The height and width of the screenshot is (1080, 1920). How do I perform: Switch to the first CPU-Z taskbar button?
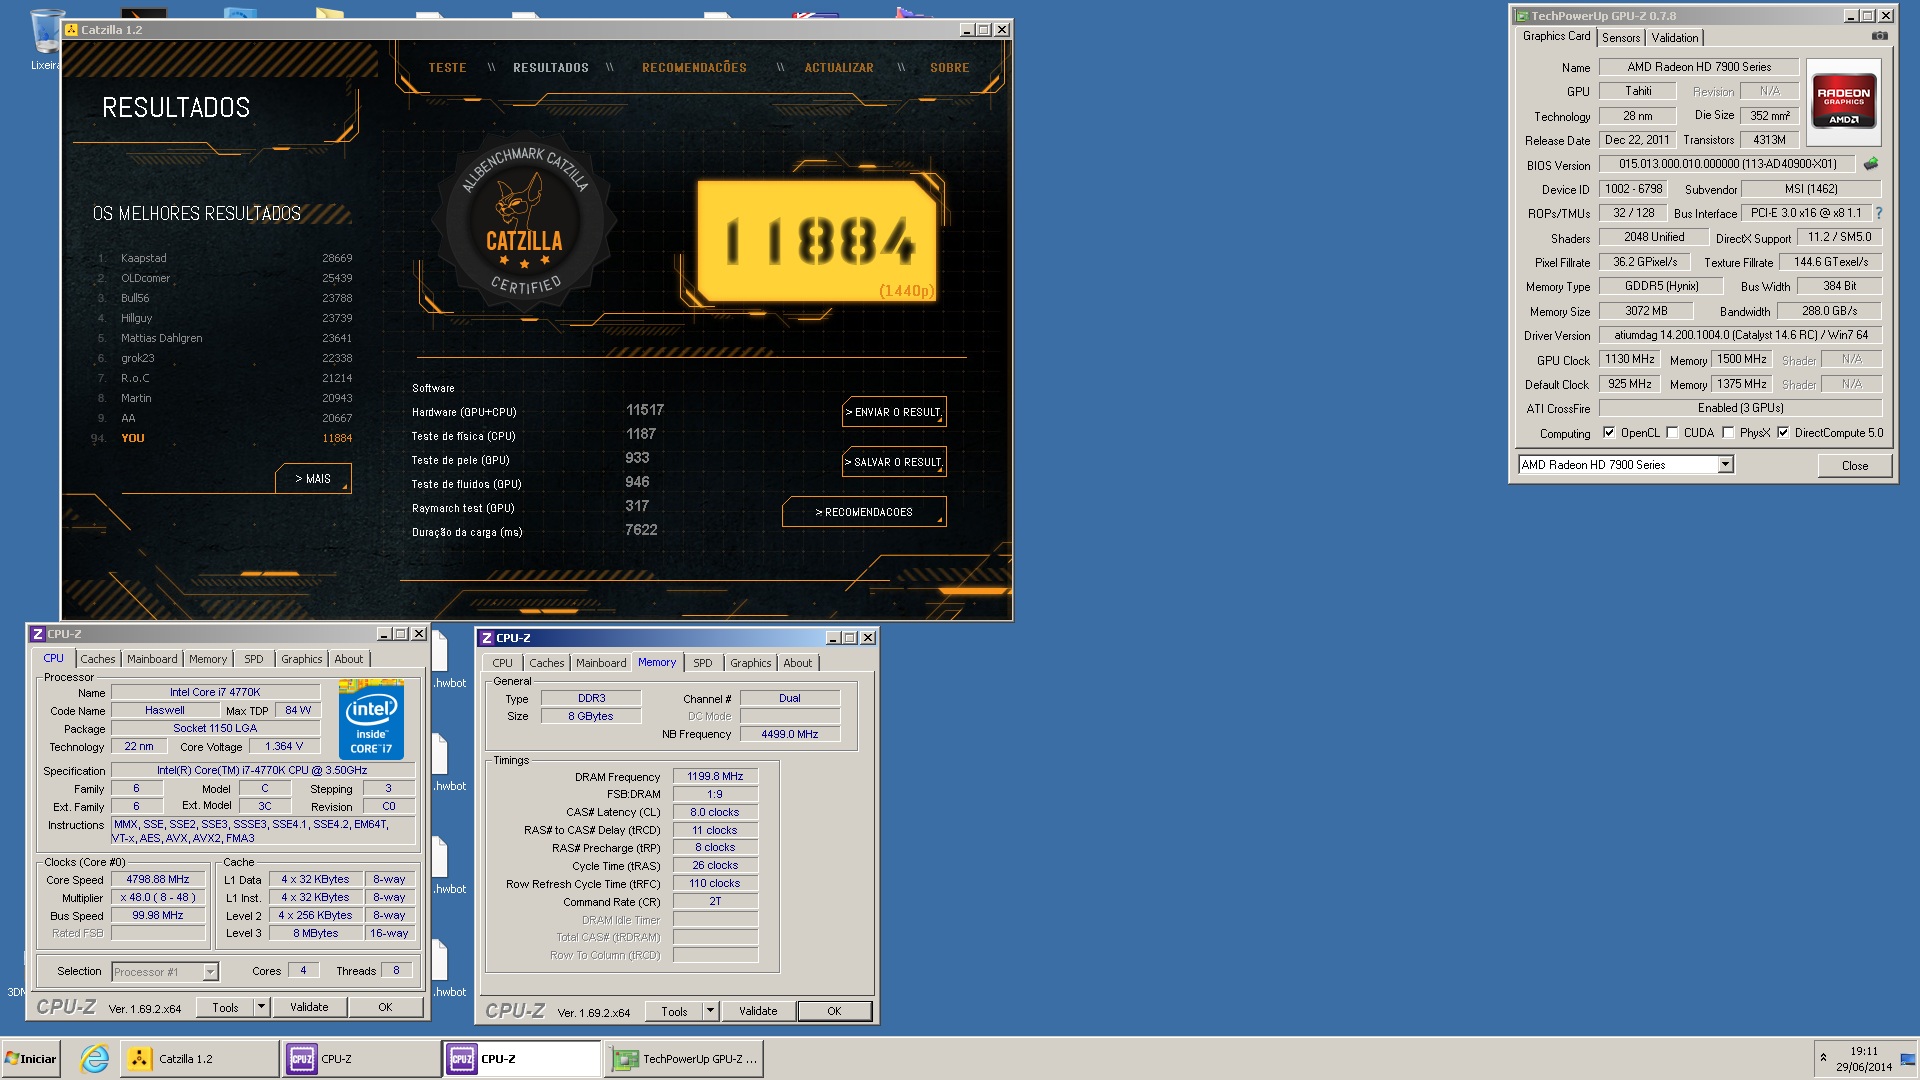(360, 1059)
